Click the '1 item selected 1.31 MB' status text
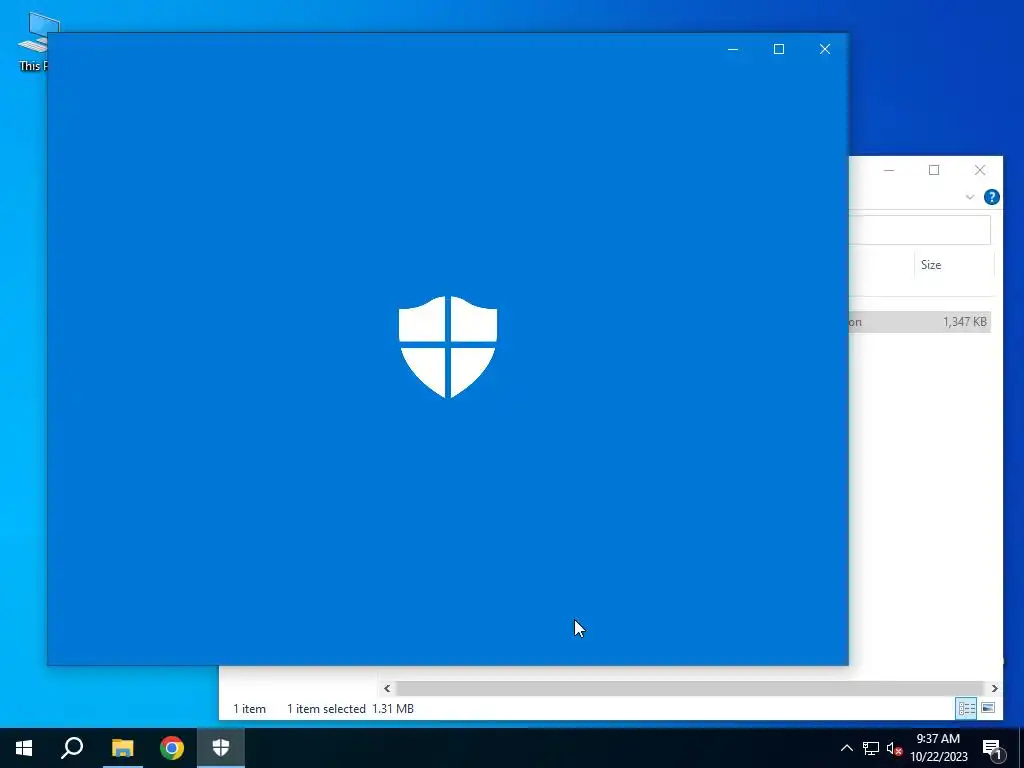This screenshot has height=768, width=1024. click(350, 709)
